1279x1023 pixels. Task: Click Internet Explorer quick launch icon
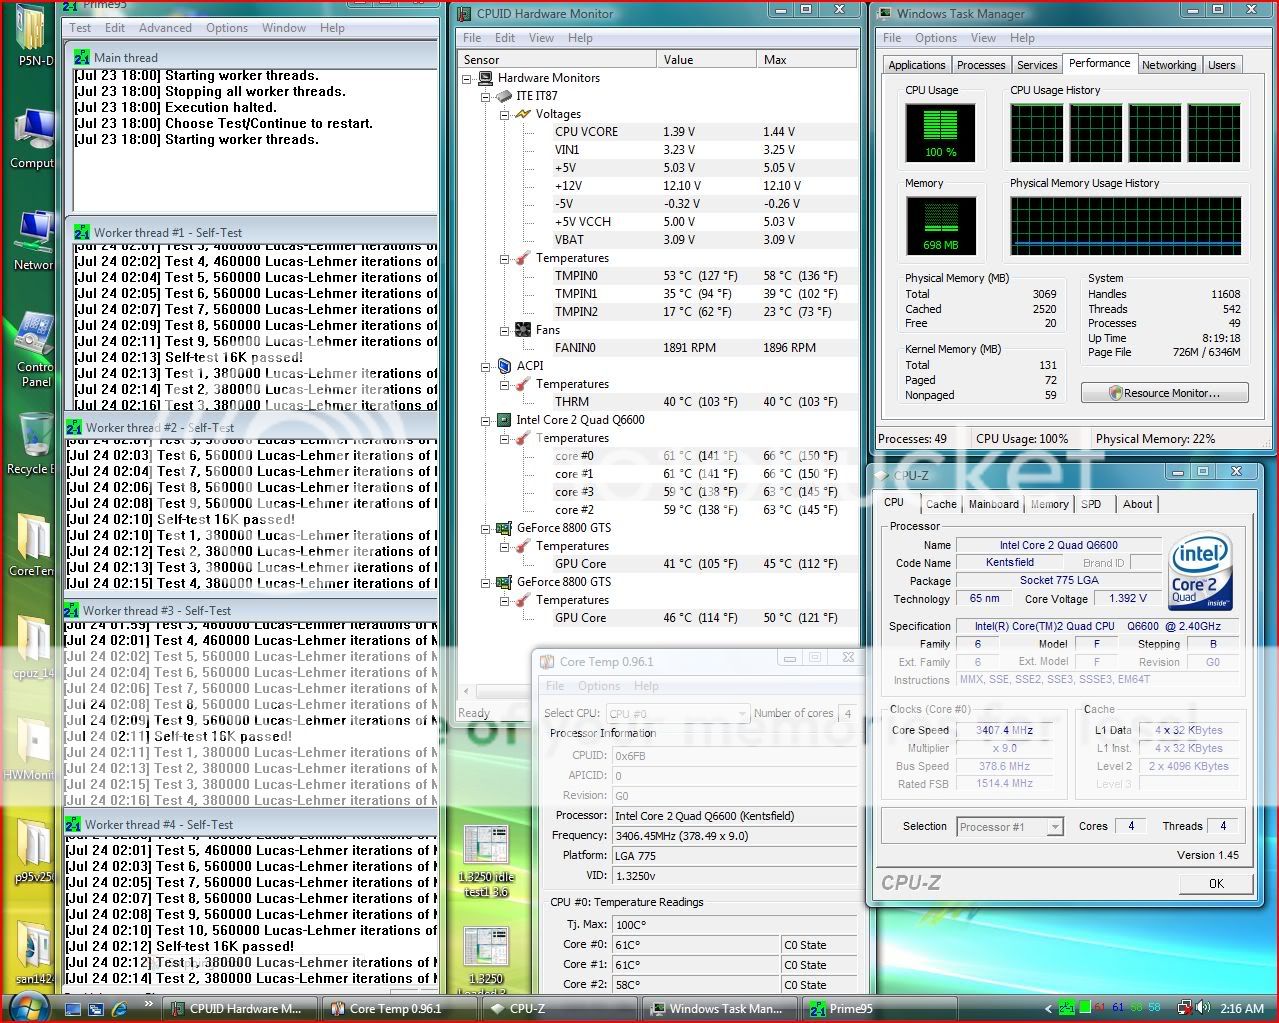coord(119,1009)
